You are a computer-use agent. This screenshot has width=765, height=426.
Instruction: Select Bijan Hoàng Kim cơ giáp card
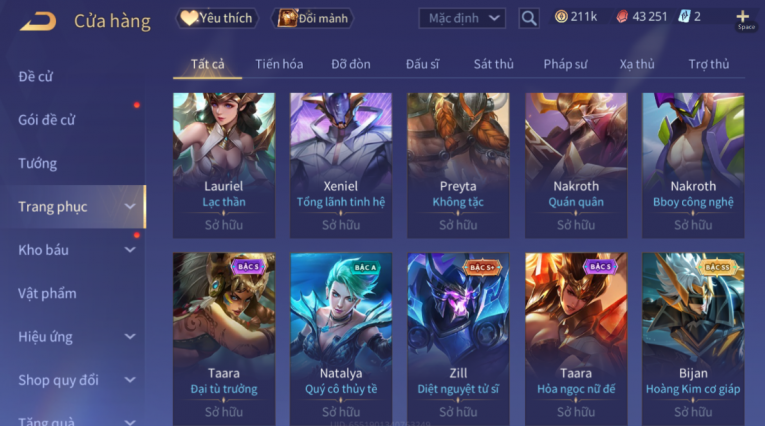[x=693, y=338]
